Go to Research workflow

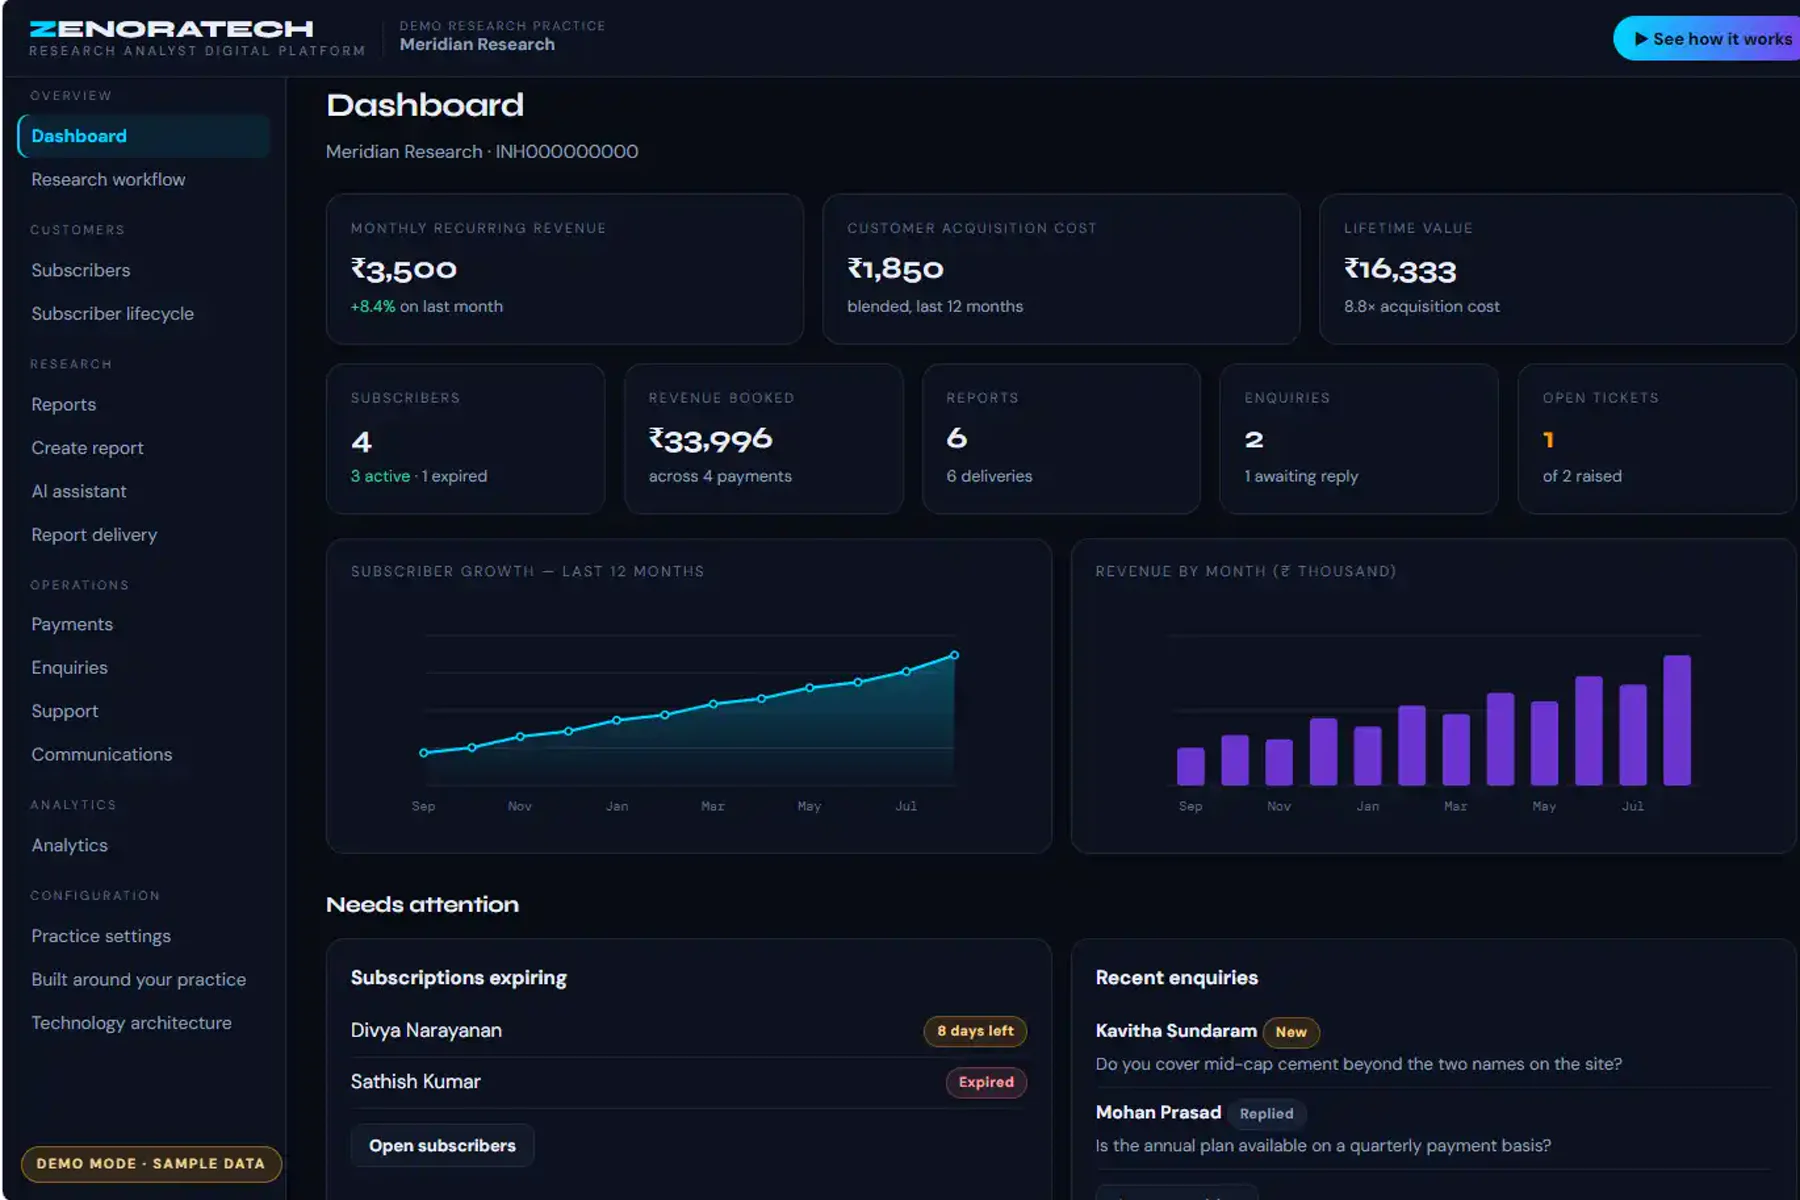coord(108,180)
